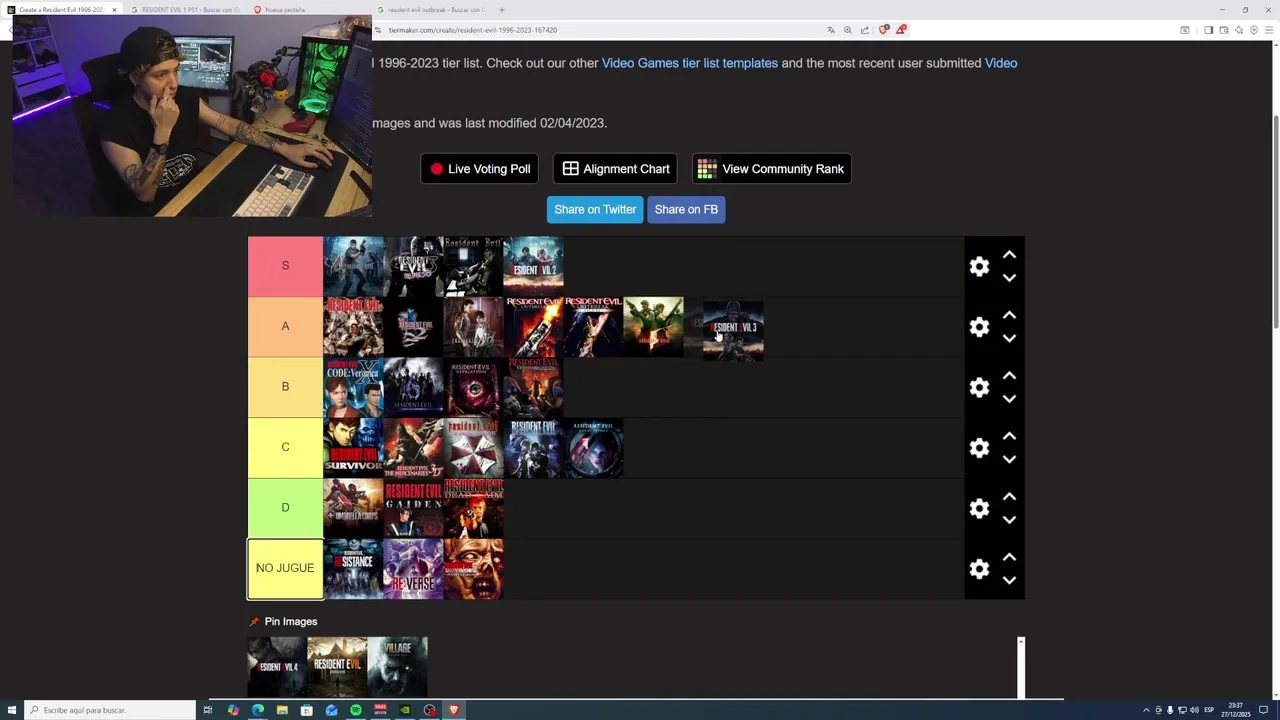Select the green D tier label
The image size is (1280, 720).
tap(285, 508)
